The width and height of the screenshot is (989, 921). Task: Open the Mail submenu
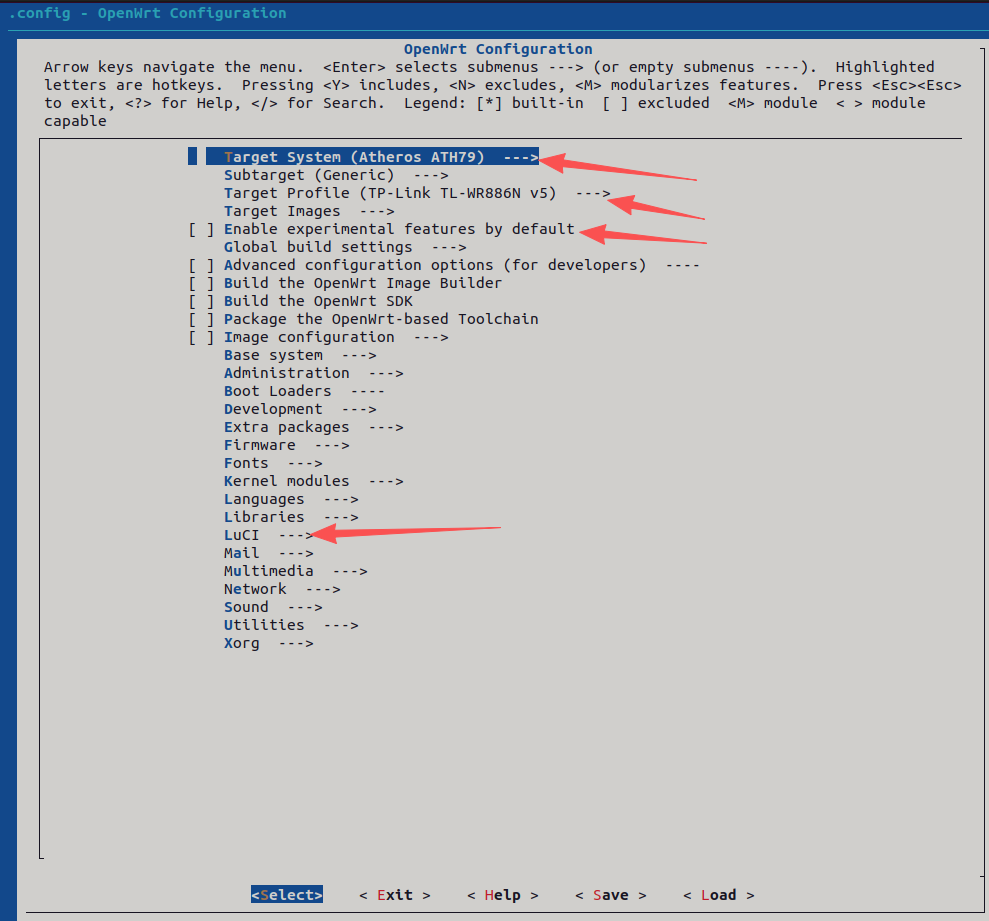(269, 553)
